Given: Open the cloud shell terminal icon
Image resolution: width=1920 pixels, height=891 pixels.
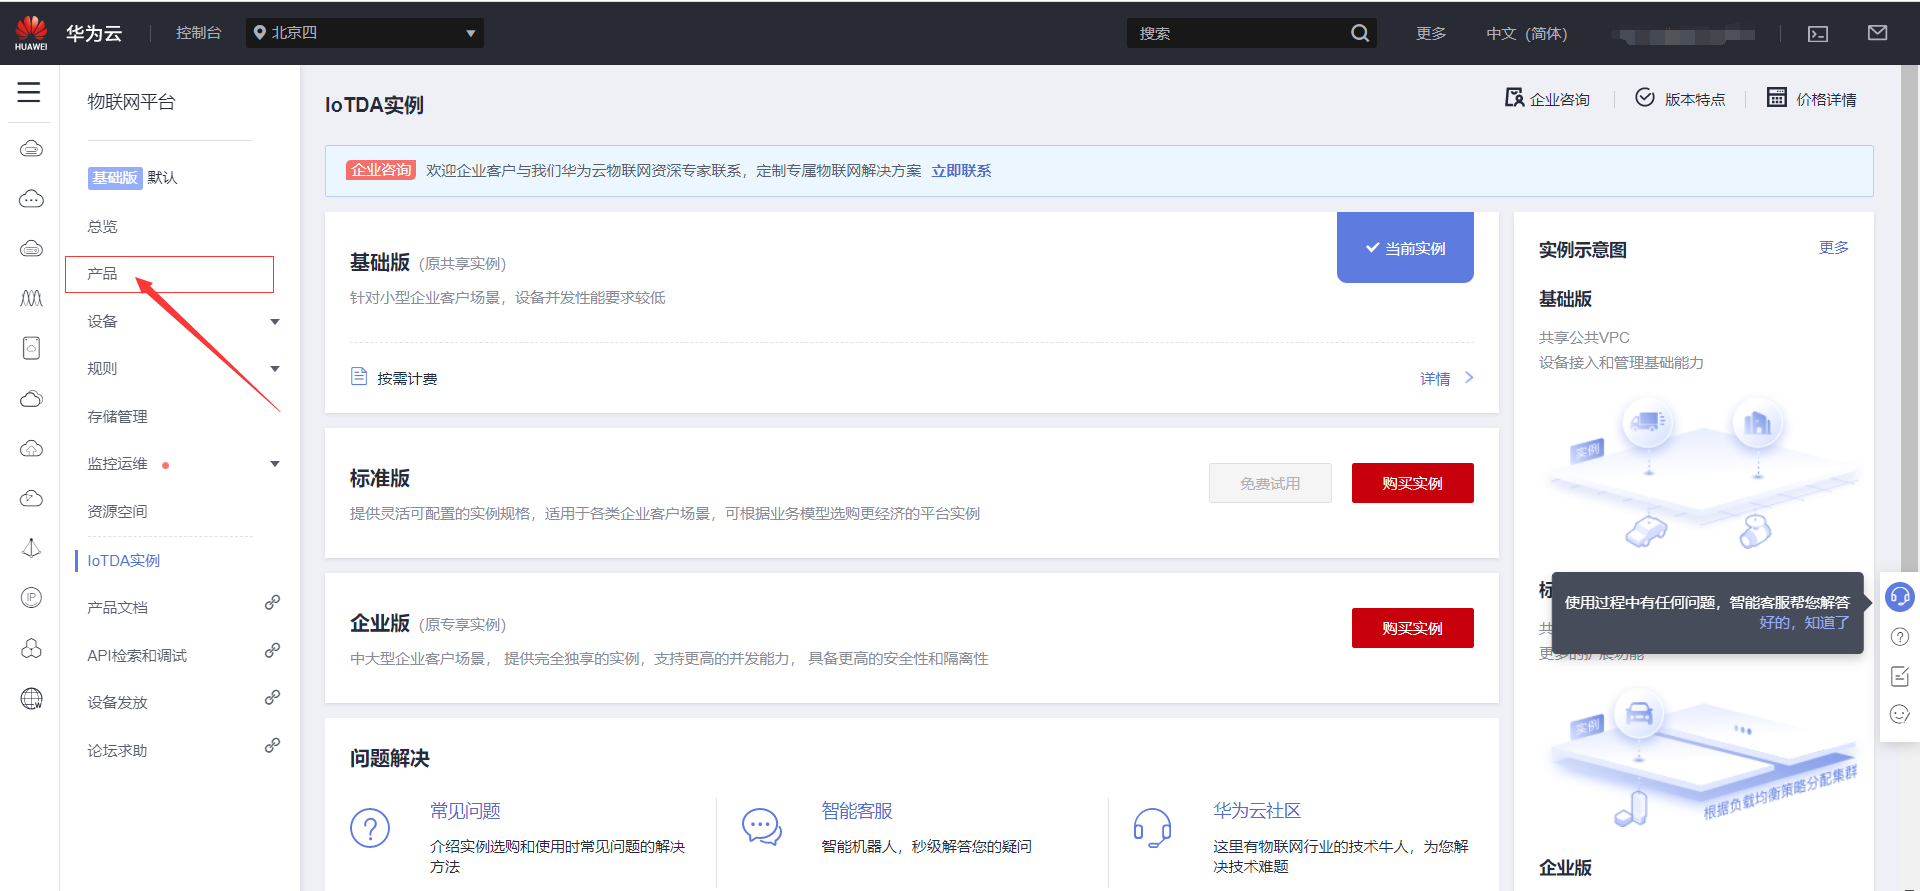Looking at the screenshot, I should (x=1818, y=34).
